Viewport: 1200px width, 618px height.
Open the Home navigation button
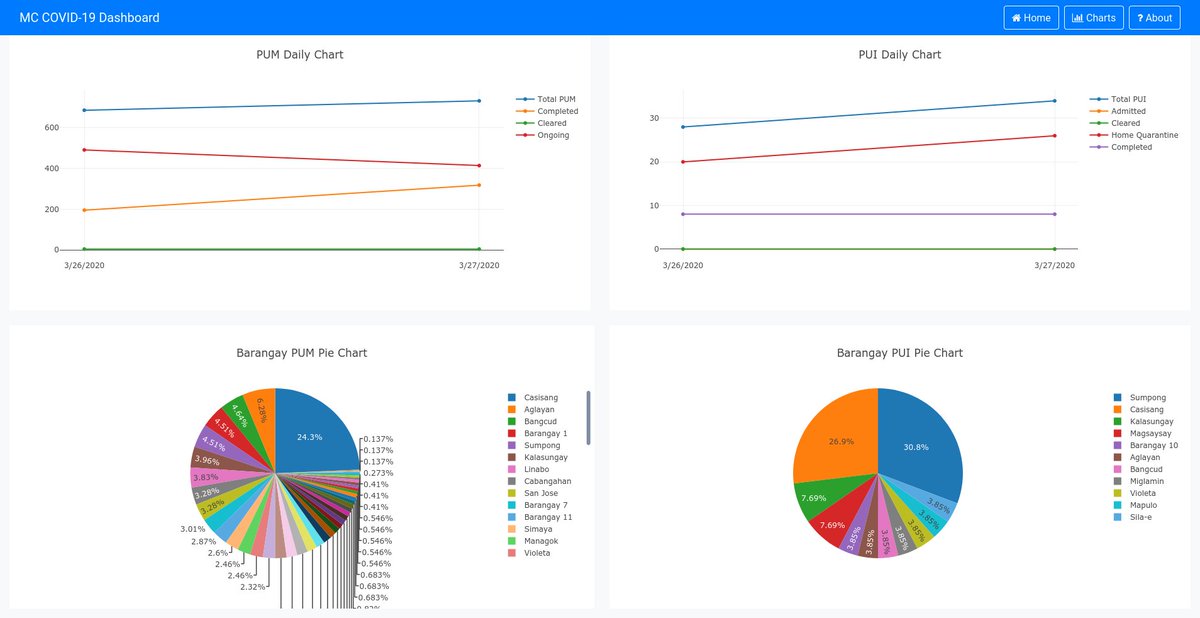[x=1031, y=18]
